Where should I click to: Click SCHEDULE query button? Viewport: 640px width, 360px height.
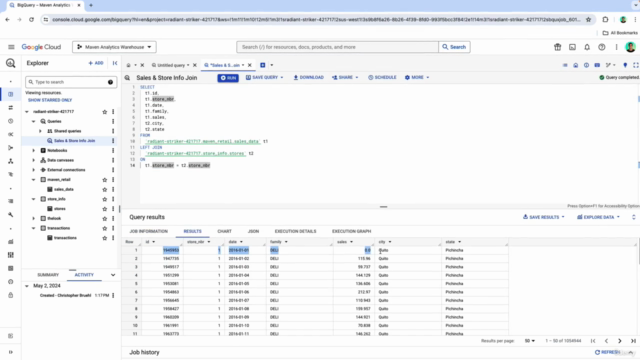[382, 78]
